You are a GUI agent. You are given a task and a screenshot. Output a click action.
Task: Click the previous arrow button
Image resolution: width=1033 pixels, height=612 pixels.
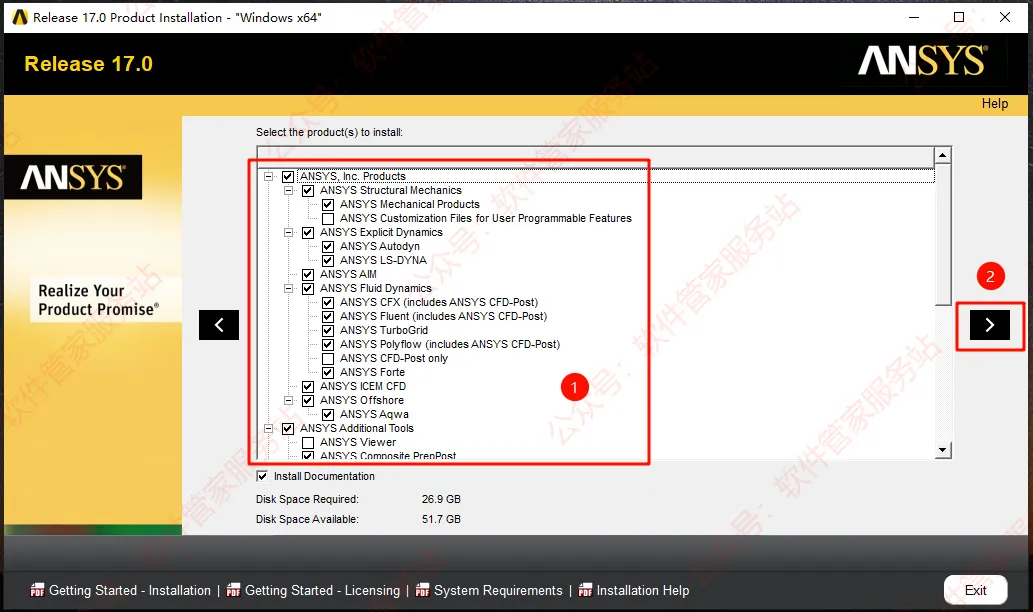(219, 325)
